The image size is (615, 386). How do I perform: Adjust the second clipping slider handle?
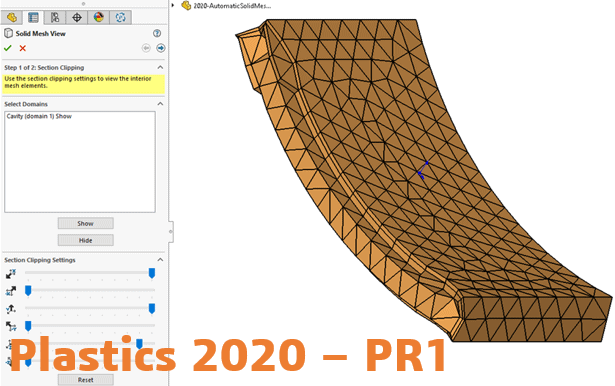28,291
